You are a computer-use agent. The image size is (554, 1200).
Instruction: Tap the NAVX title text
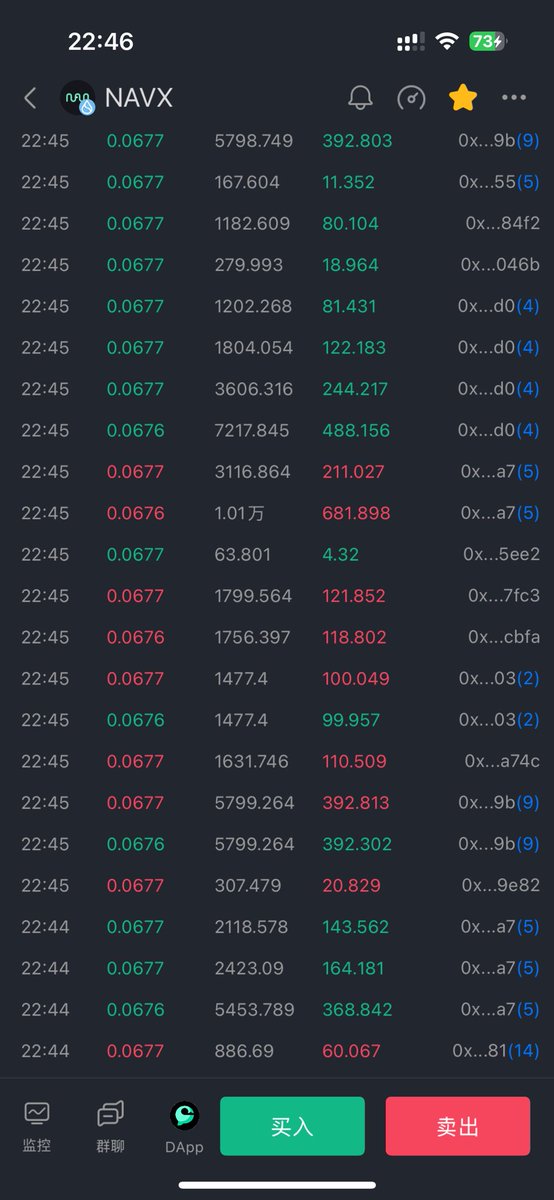139,98
